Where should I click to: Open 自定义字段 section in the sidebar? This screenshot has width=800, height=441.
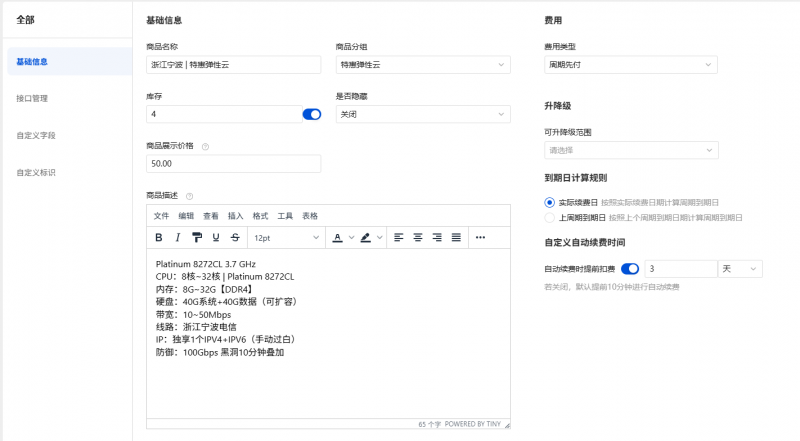click(36, 135)
